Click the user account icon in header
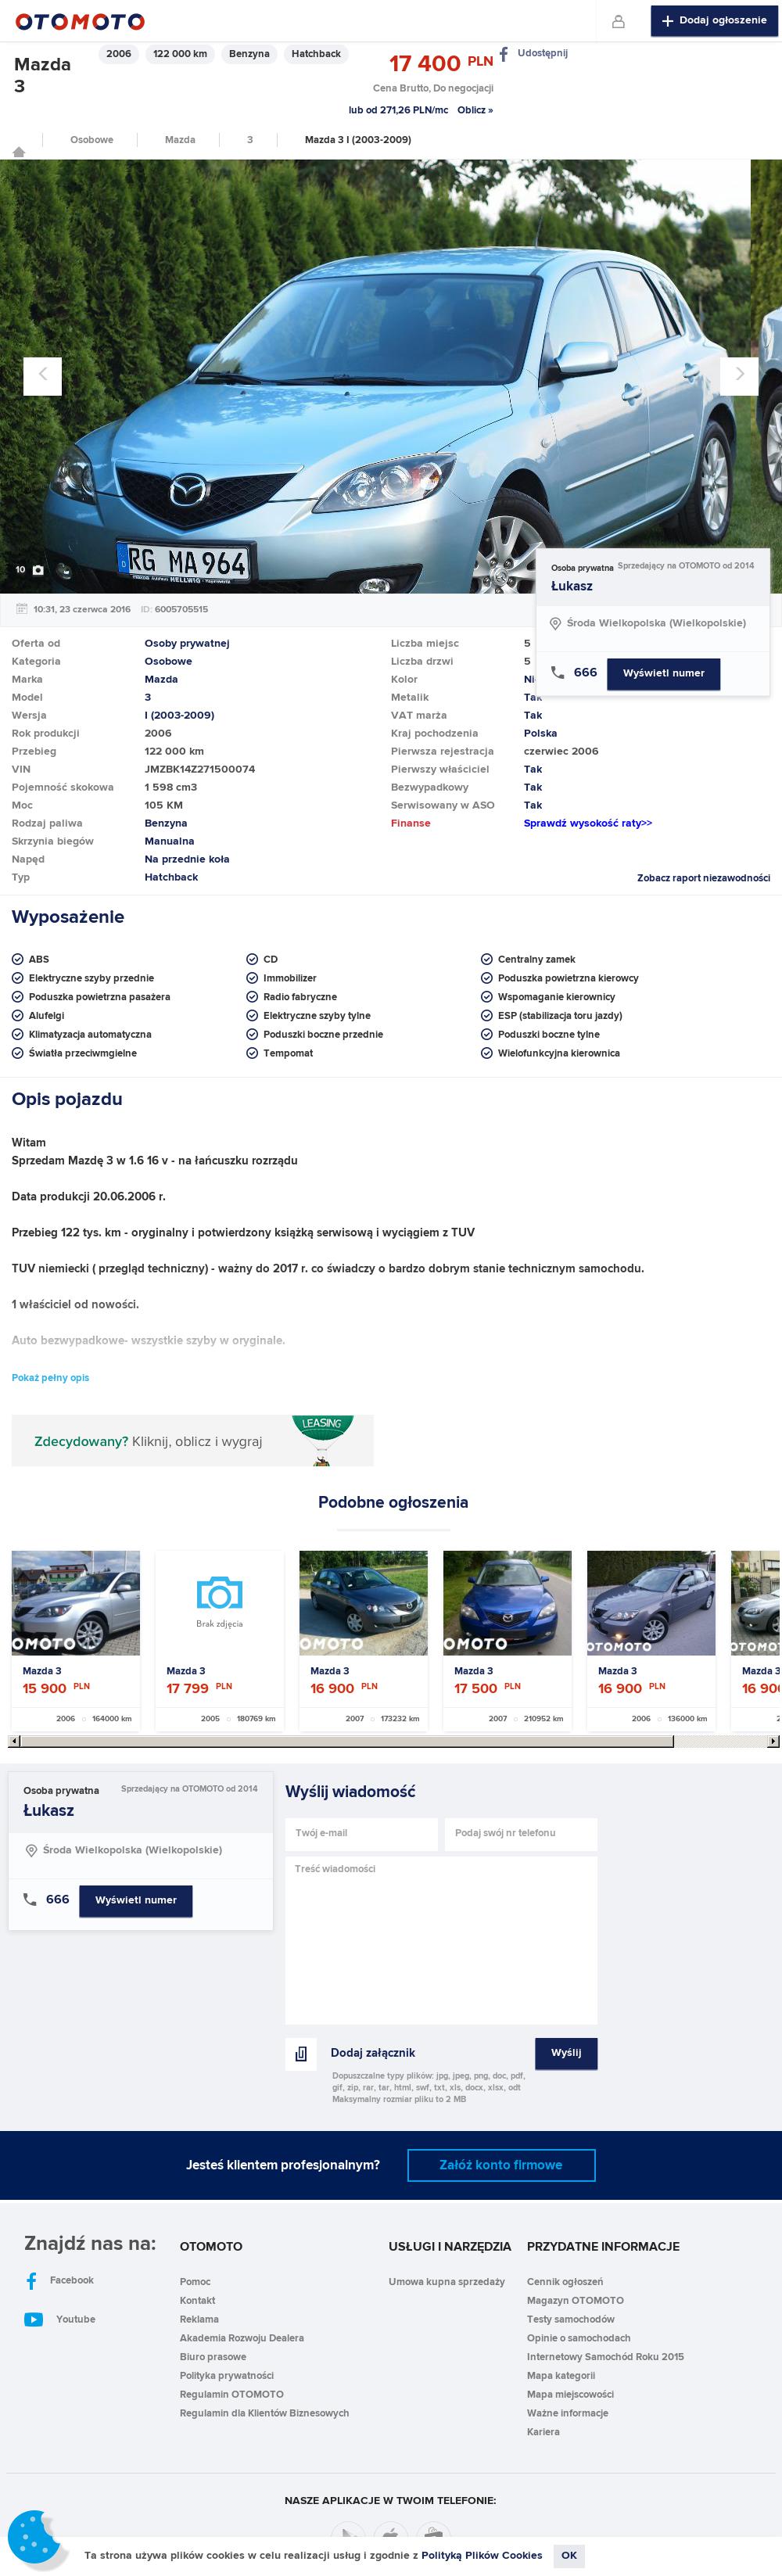 point(618,21)
